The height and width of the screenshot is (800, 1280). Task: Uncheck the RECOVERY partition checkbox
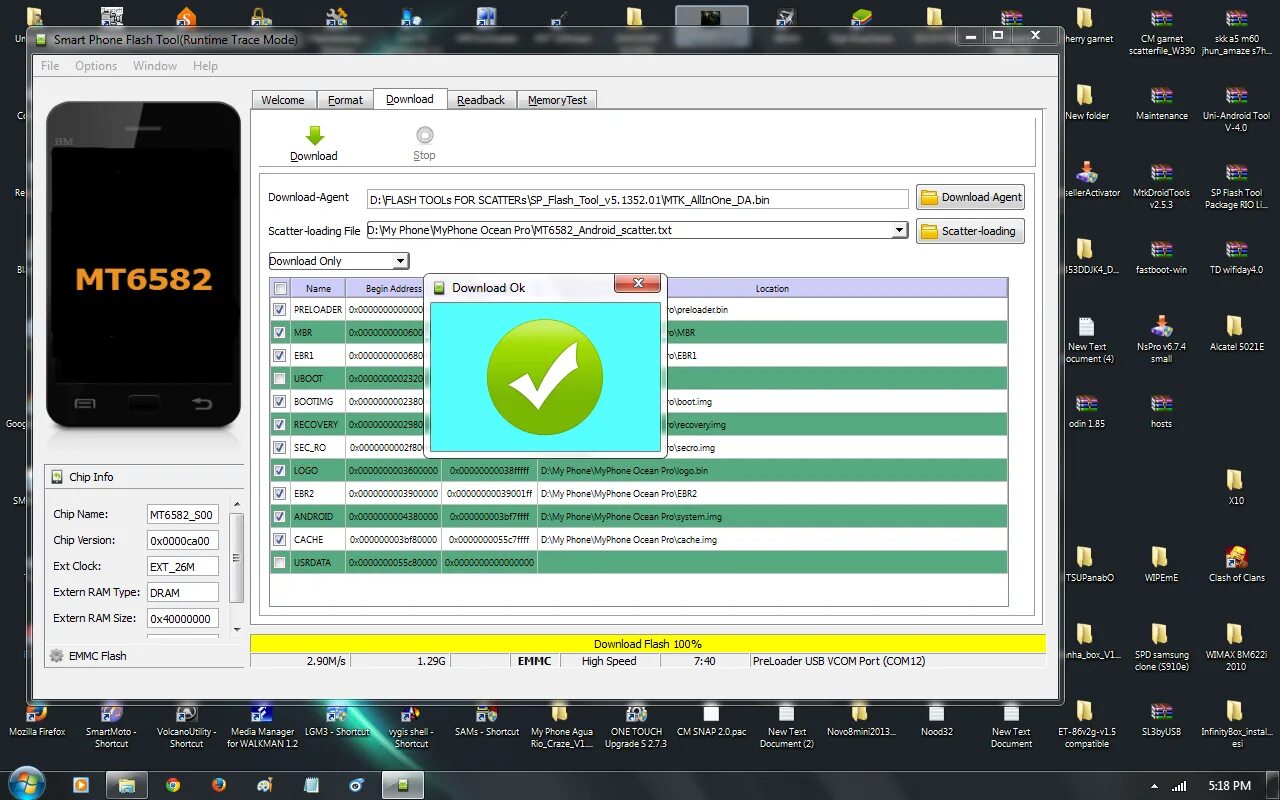pyautogui.click(x=280, y=425)
